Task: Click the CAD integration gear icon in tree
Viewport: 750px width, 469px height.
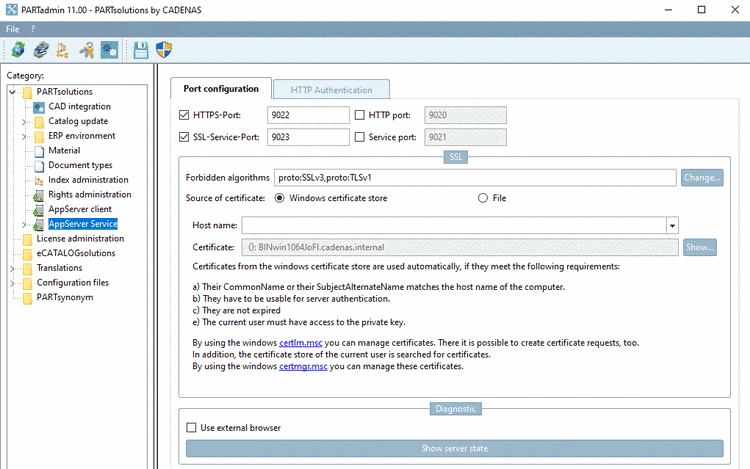Action: (x=39, y=107)
